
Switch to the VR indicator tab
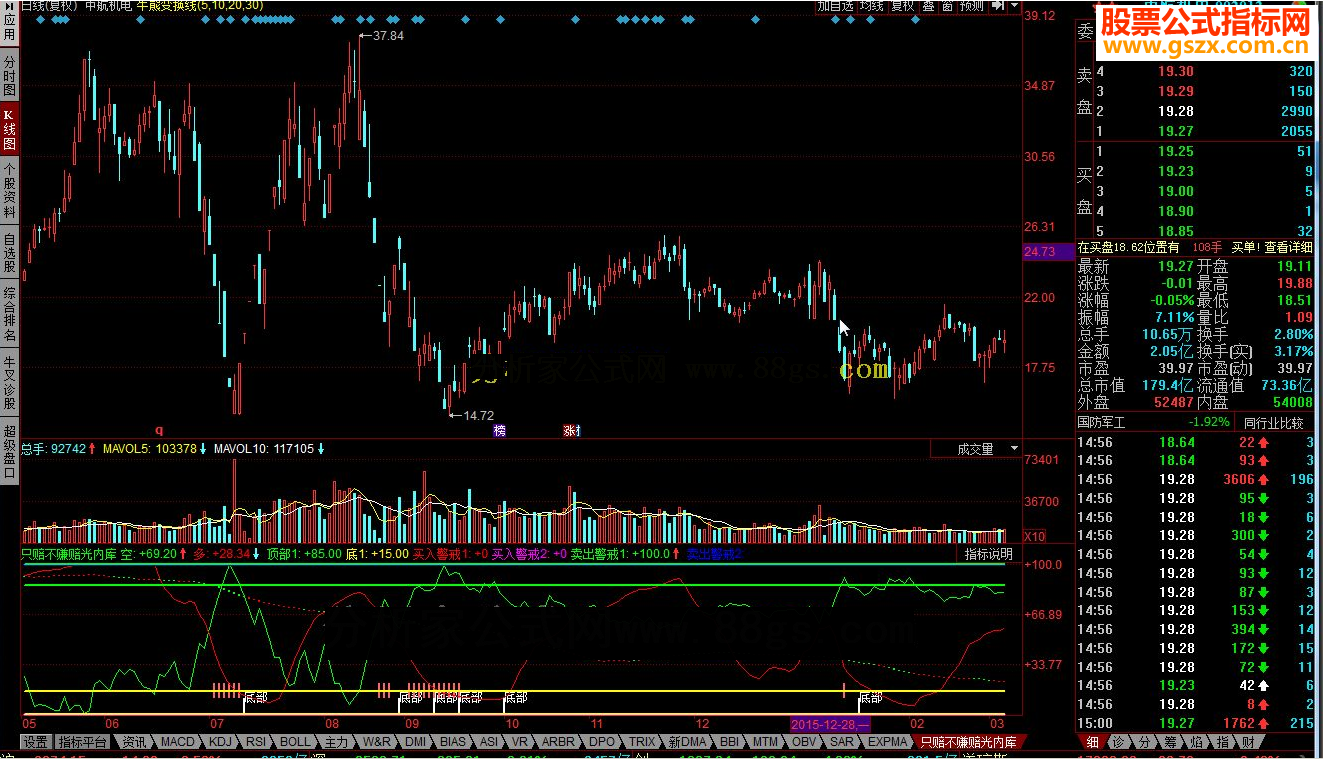coord(520,742)
